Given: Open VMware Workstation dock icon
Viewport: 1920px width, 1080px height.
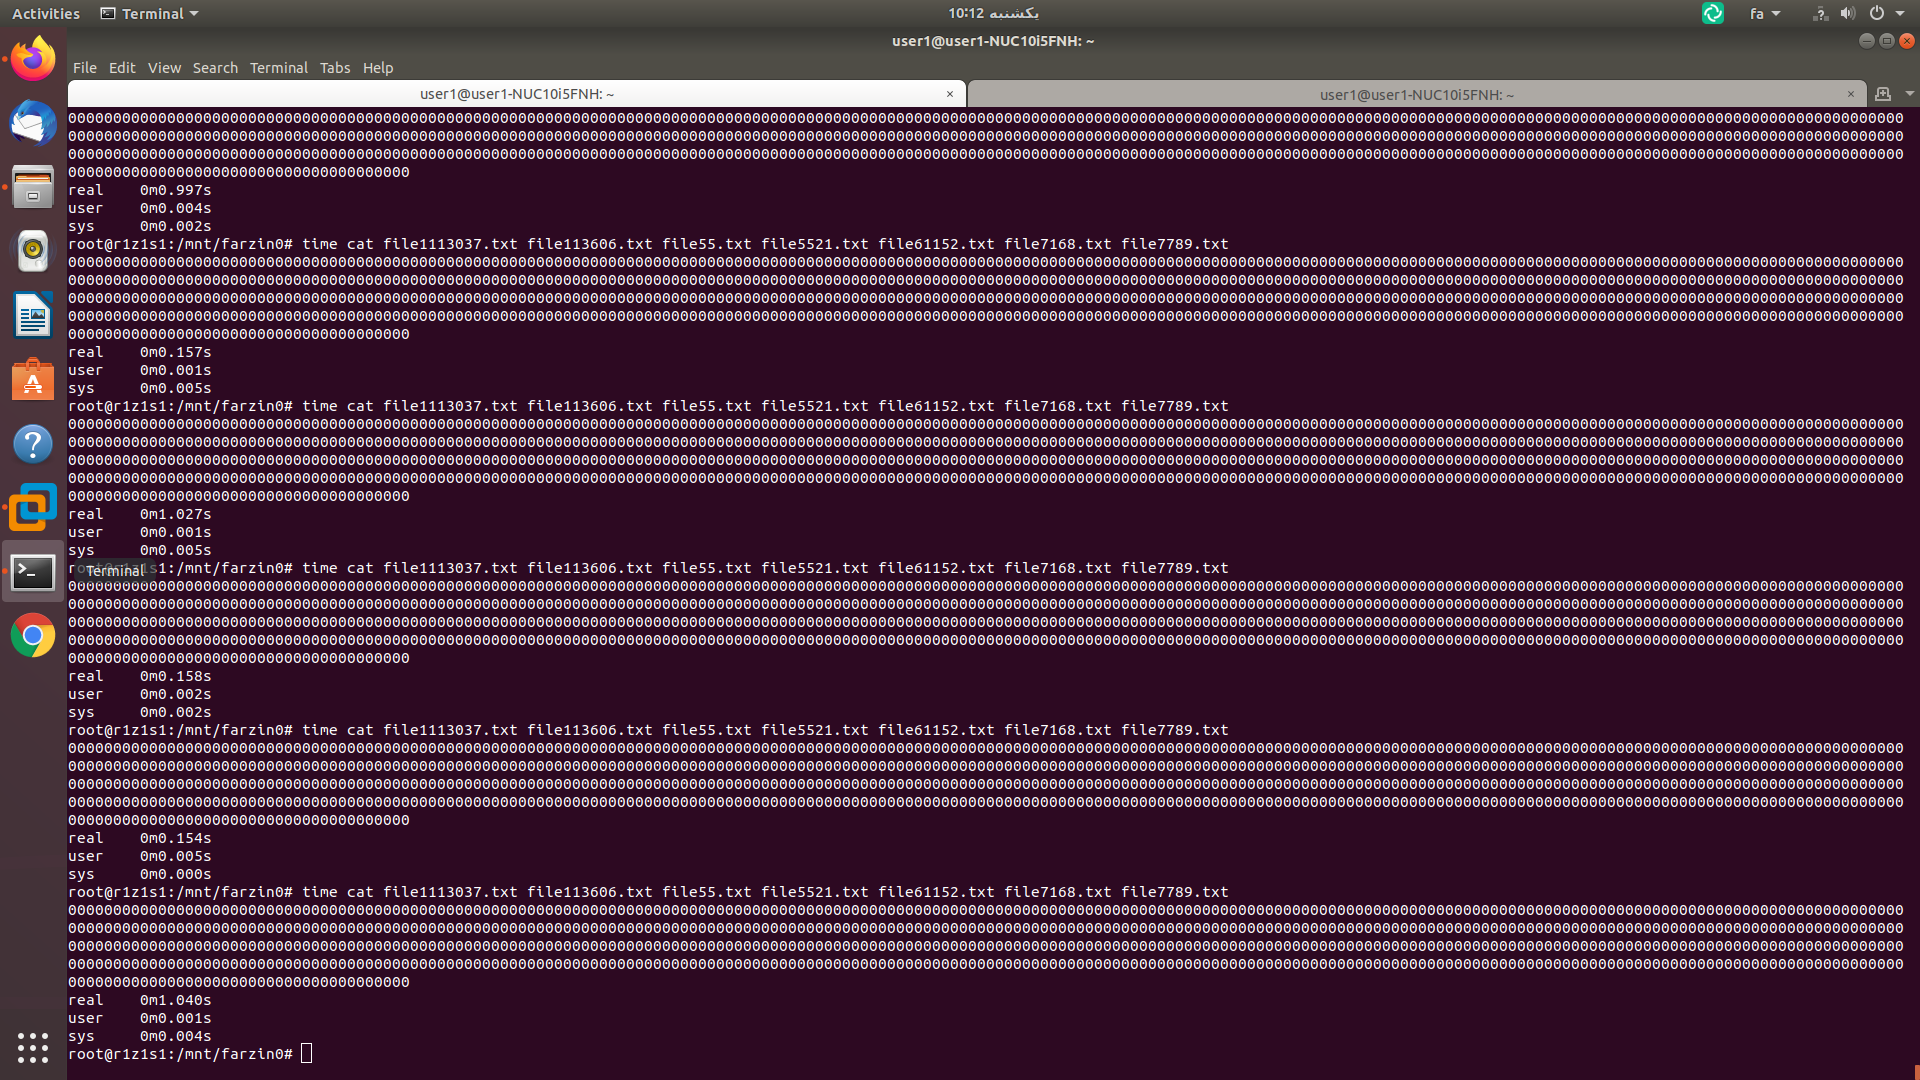Looking at the screenshot, I should pyautogui.click(x=33, y=508).
